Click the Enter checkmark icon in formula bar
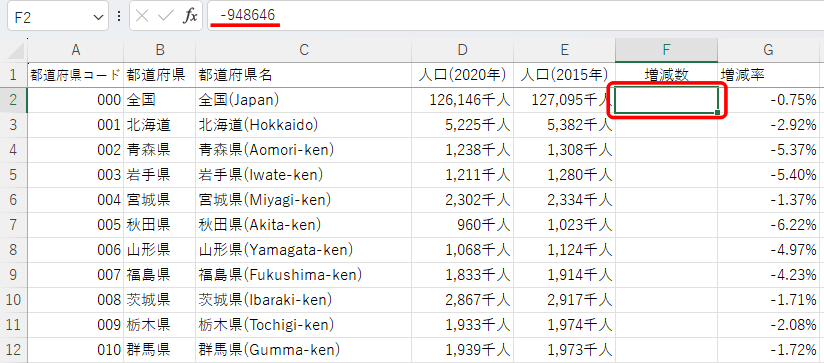This screenshot has height=363, width=824. coord(166,16)
